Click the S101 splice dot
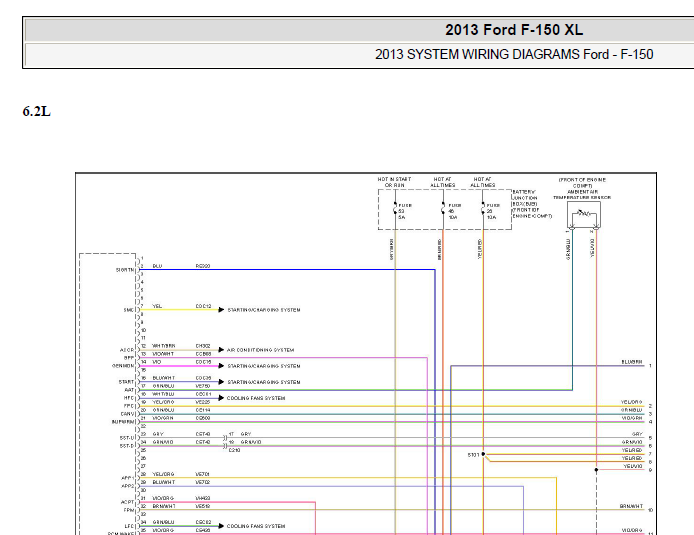This screenshot has width=694, height=535. (x=483, y=454)
